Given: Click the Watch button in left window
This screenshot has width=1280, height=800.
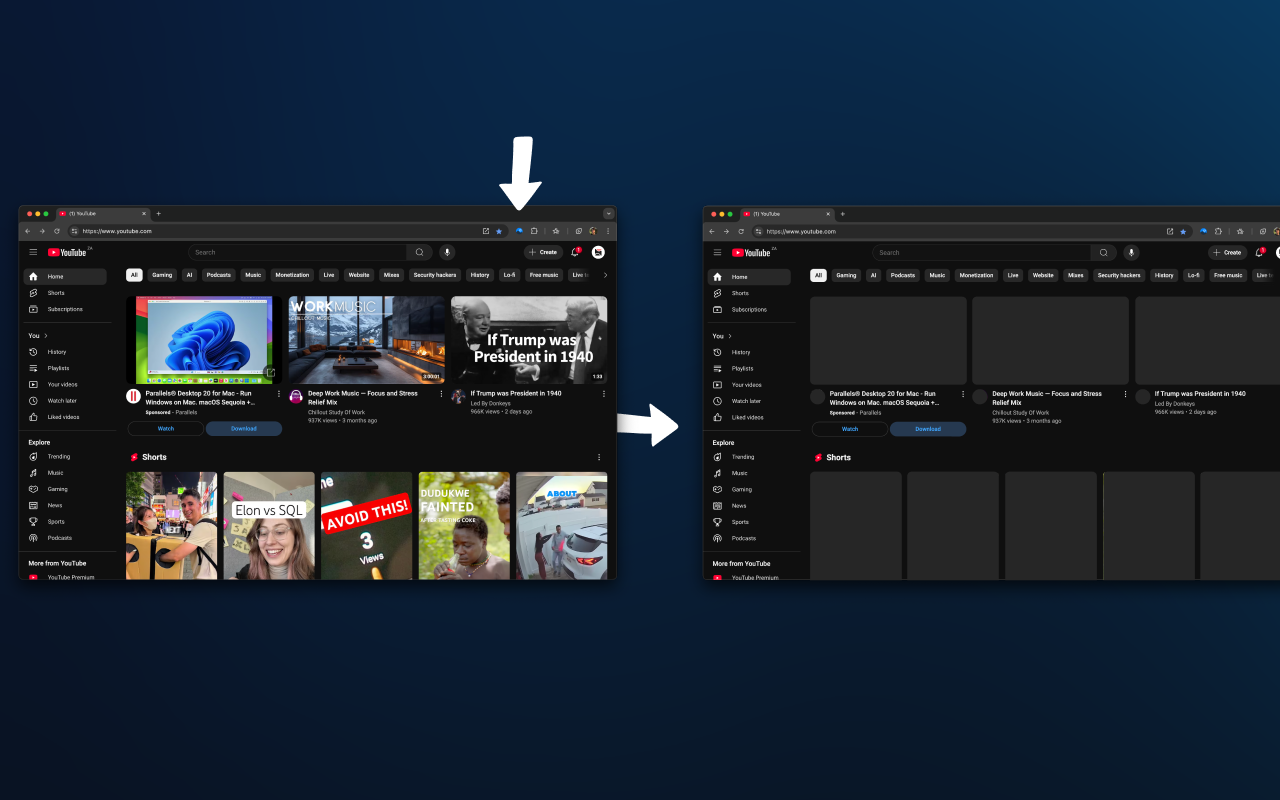Looking at the screenshot, I should (x=166, y=429).
